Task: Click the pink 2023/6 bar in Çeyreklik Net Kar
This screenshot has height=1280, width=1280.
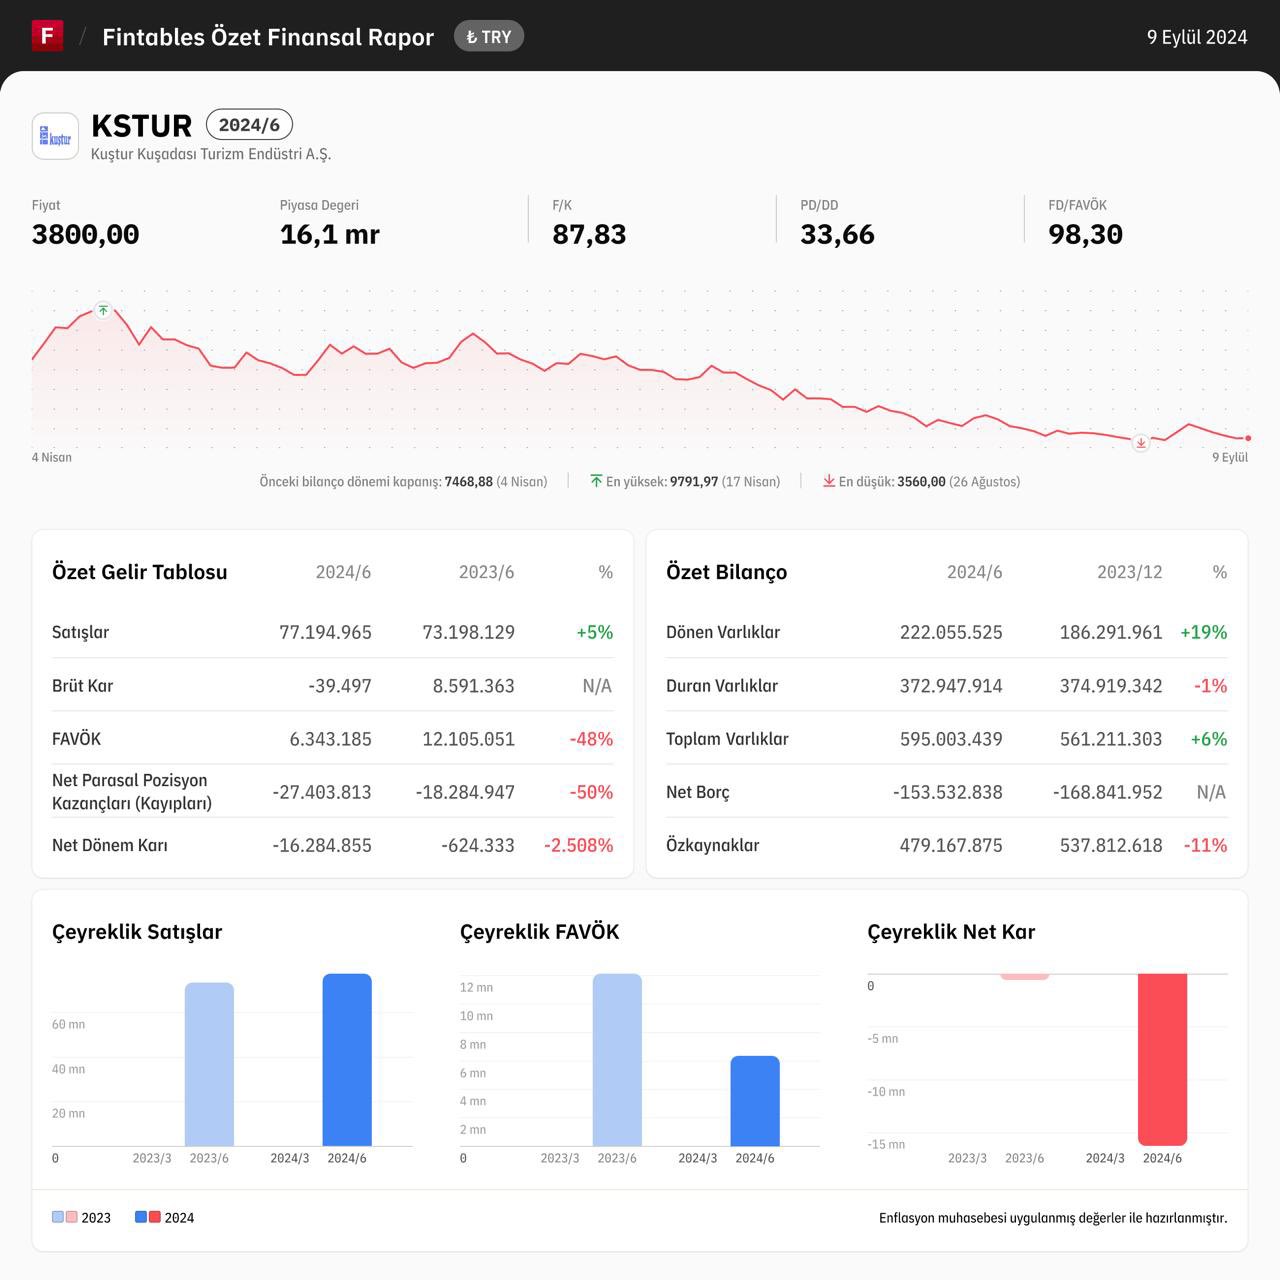Action: (x=1025, y=977)
